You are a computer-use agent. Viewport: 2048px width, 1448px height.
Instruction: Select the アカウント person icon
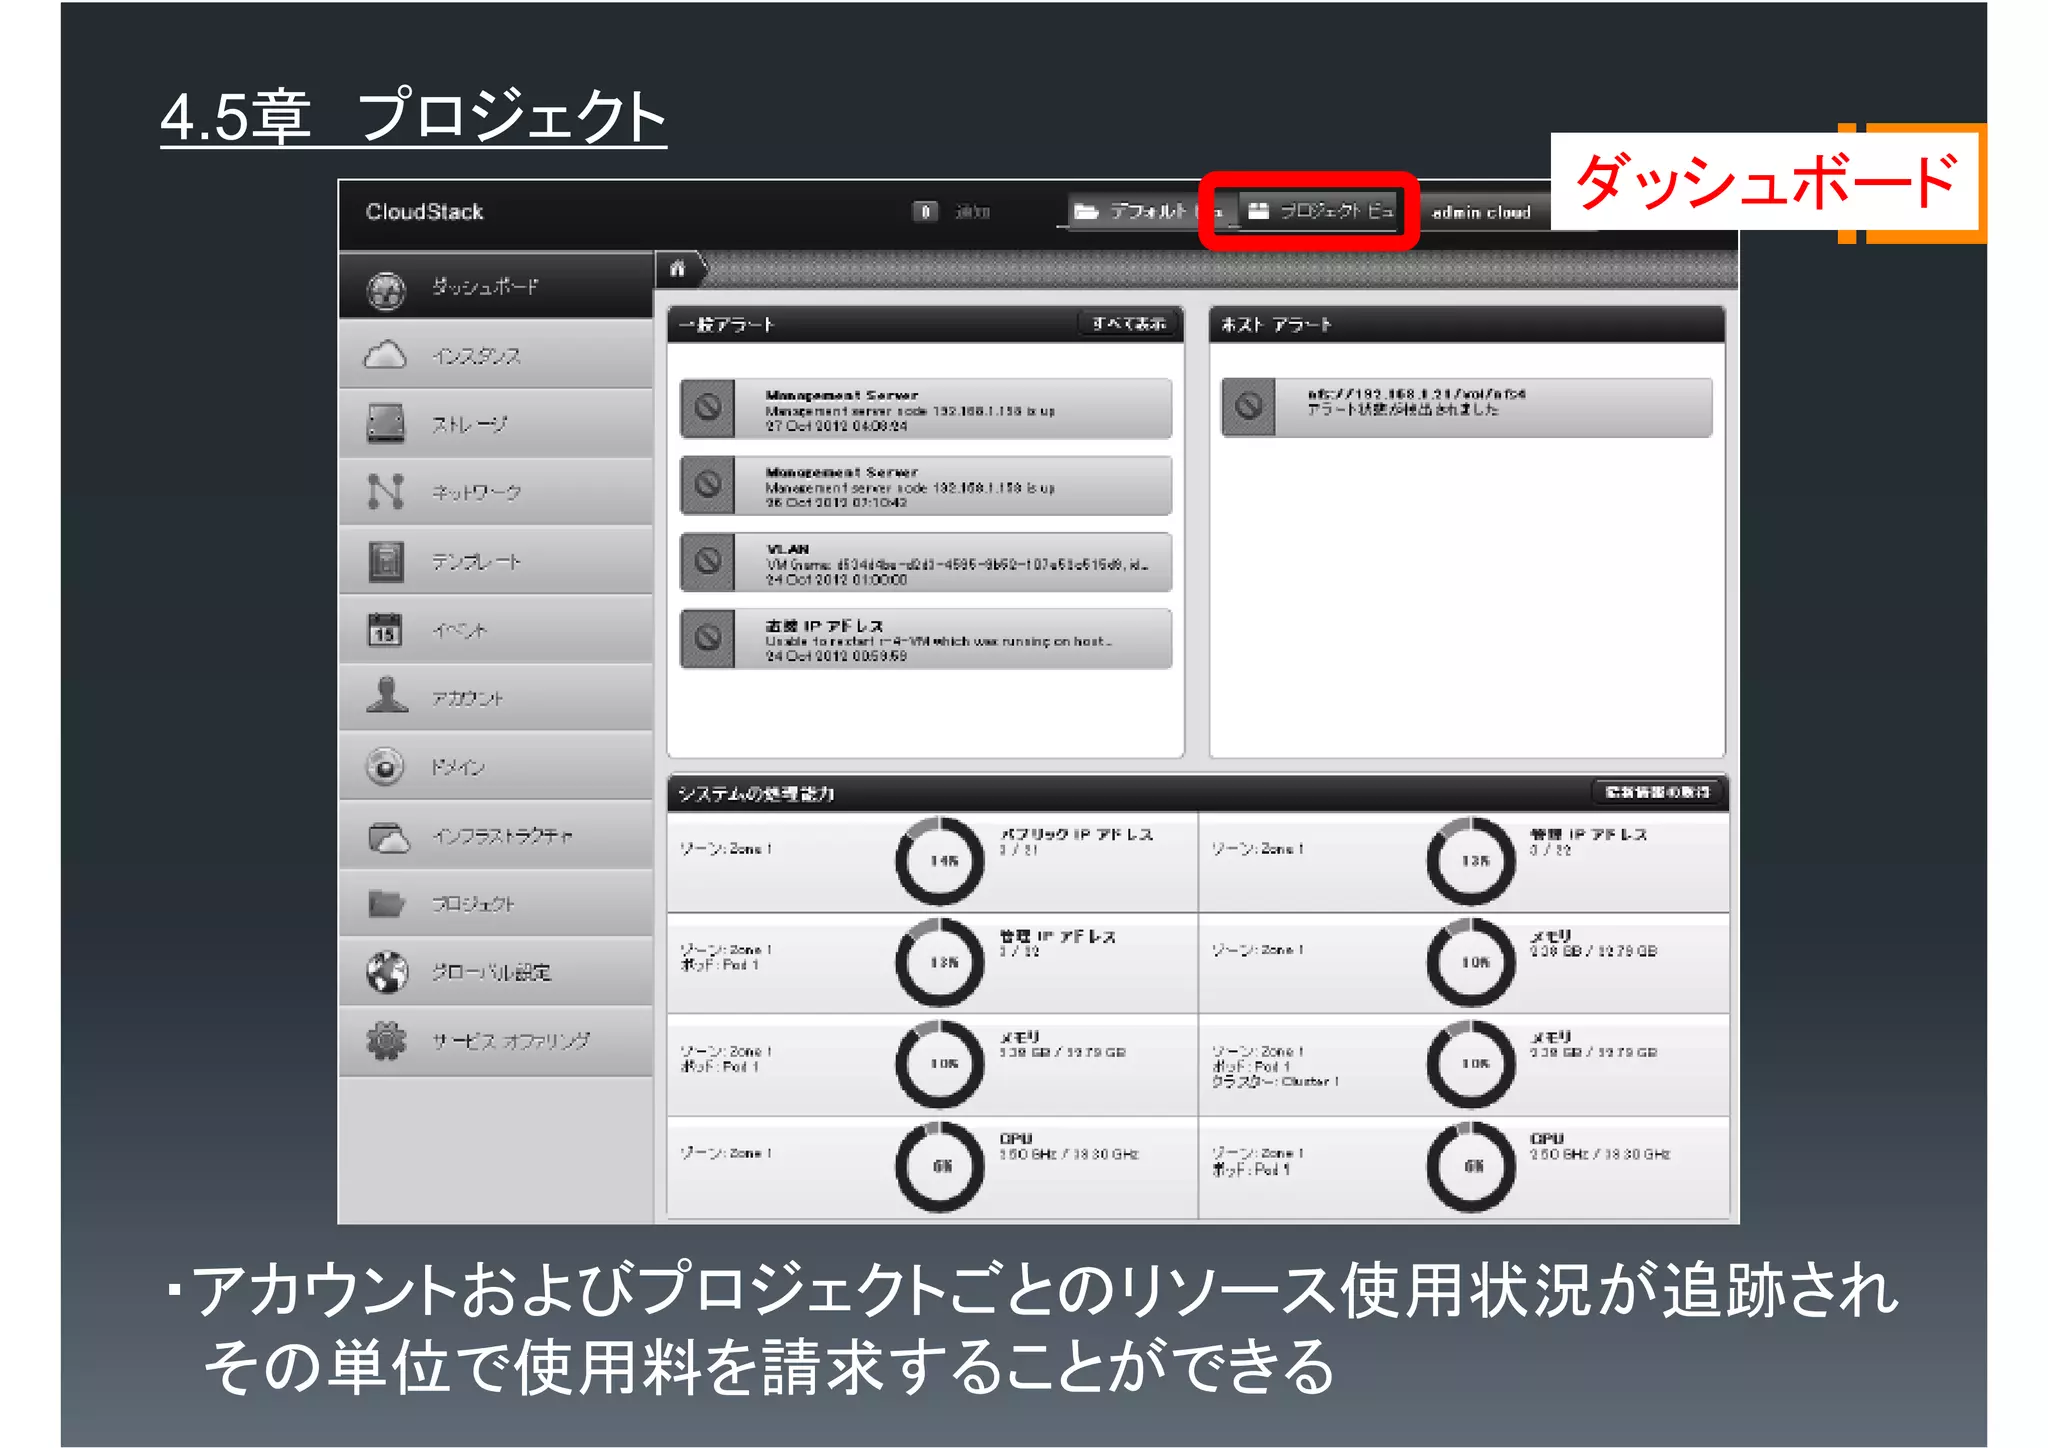(x=387, y=696)
